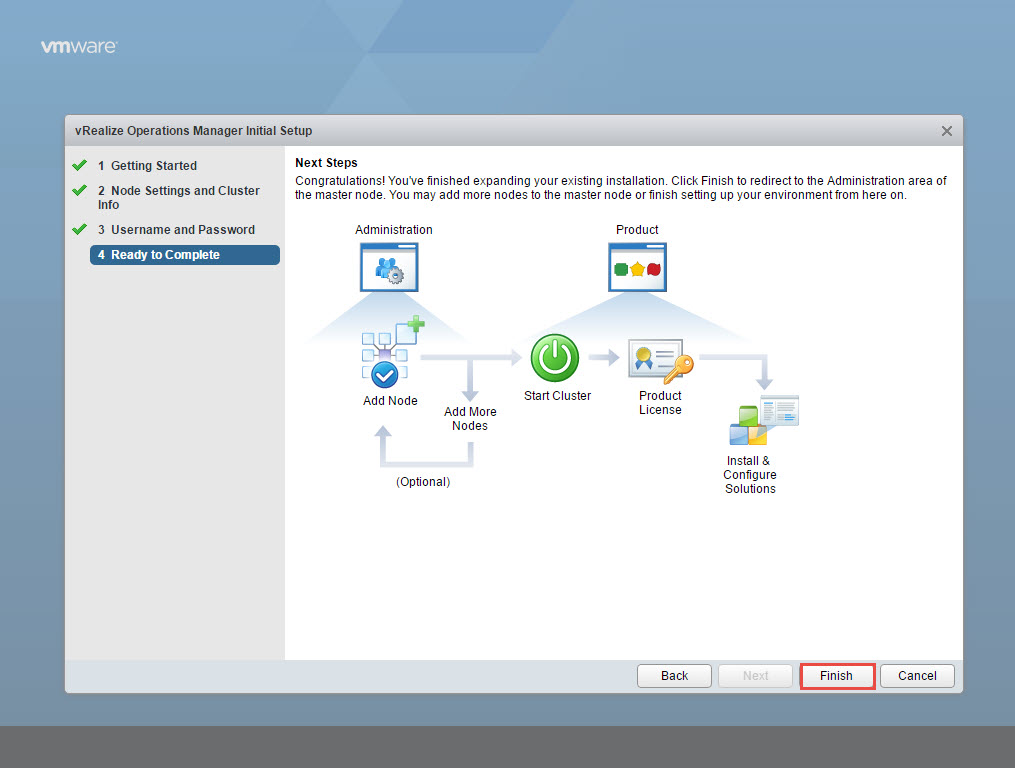Click the Product License key icon
Viewport: 1015px width, 768px height.
pos(660,360)
